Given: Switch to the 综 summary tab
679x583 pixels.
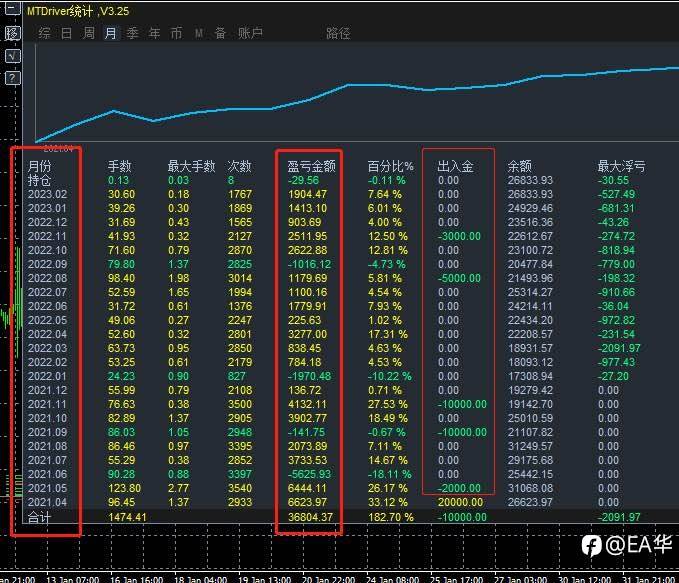Looking at the screenshot, I should pos(44,33).
